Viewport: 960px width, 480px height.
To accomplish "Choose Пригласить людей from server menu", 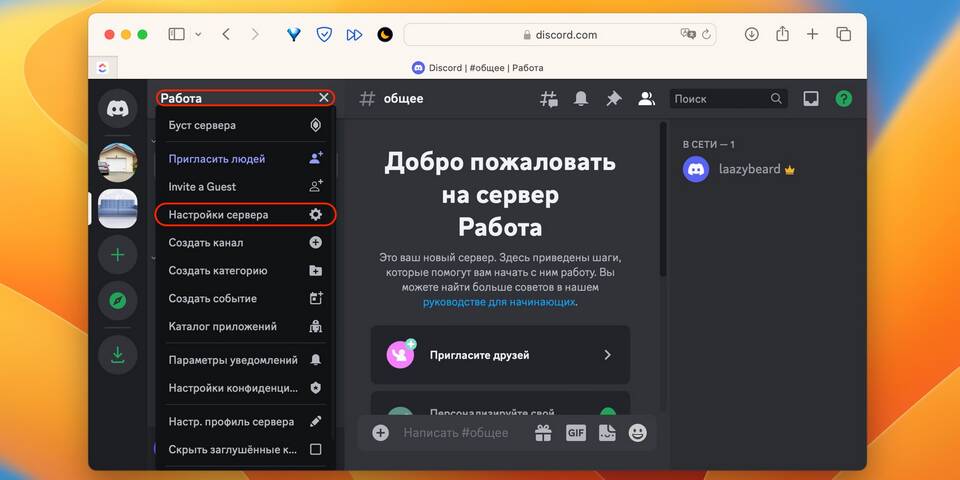I will pos(246,159).
